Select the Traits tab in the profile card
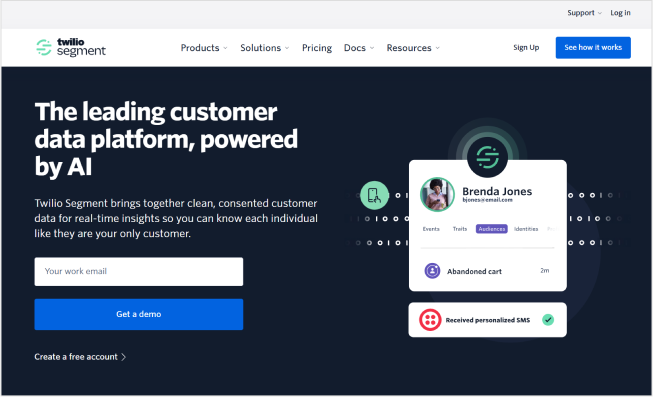 point(460,229)
